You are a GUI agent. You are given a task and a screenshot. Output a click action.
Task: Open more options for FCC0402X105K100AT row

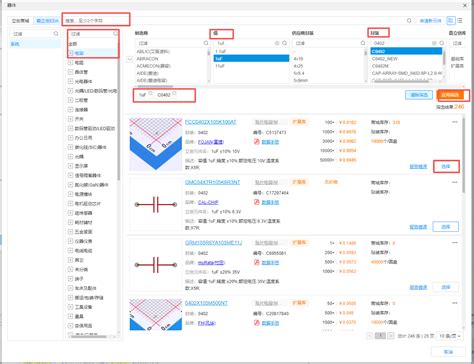455,122
